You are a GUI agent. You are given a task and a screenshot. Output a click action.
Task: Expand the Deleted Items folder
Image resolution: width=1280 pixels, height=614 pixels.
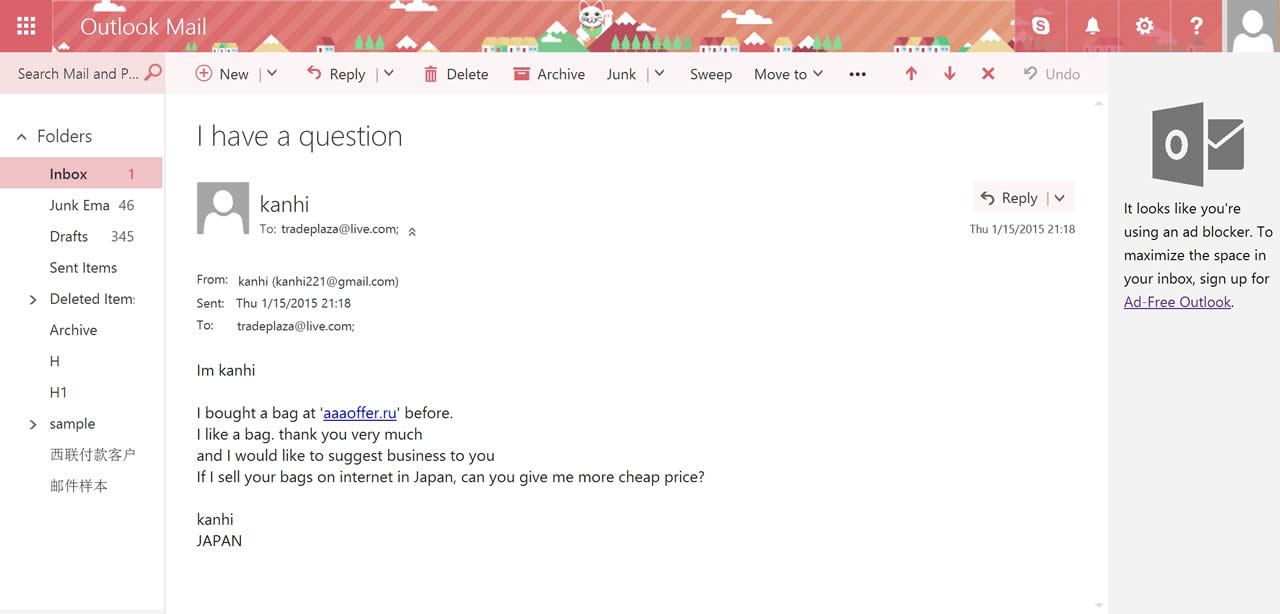(x=33, y=299)
